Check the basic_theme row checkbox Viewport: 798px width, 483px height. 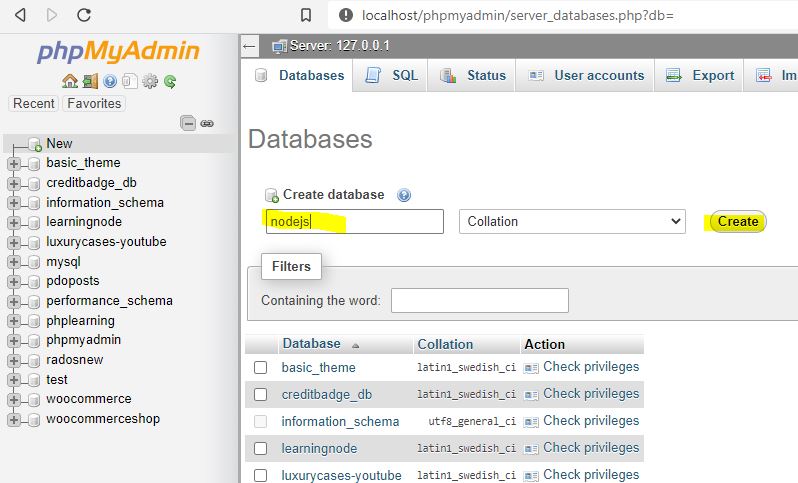point(261,367)
